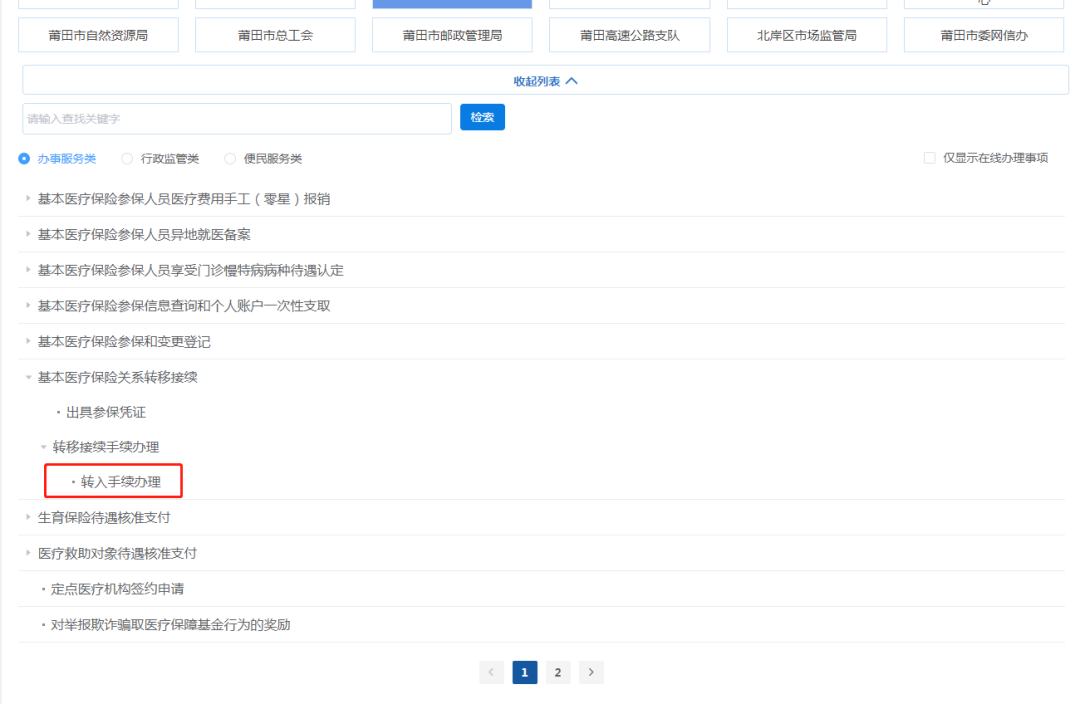Open 出具参保凭证 service item

pyautogui.click(x=106, y=412)
